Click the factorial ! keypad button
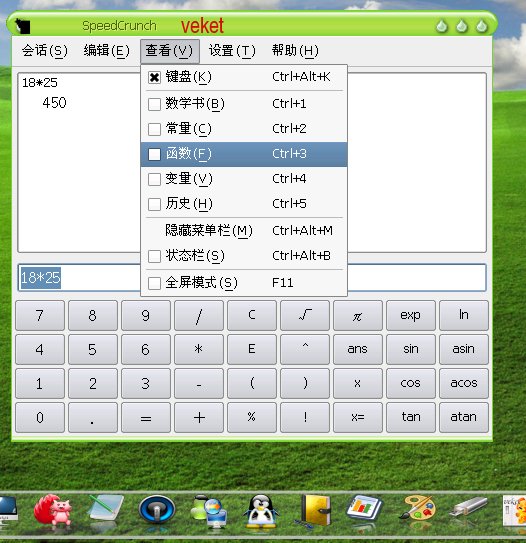Screen dimensions: 526x543 [305, 417]
